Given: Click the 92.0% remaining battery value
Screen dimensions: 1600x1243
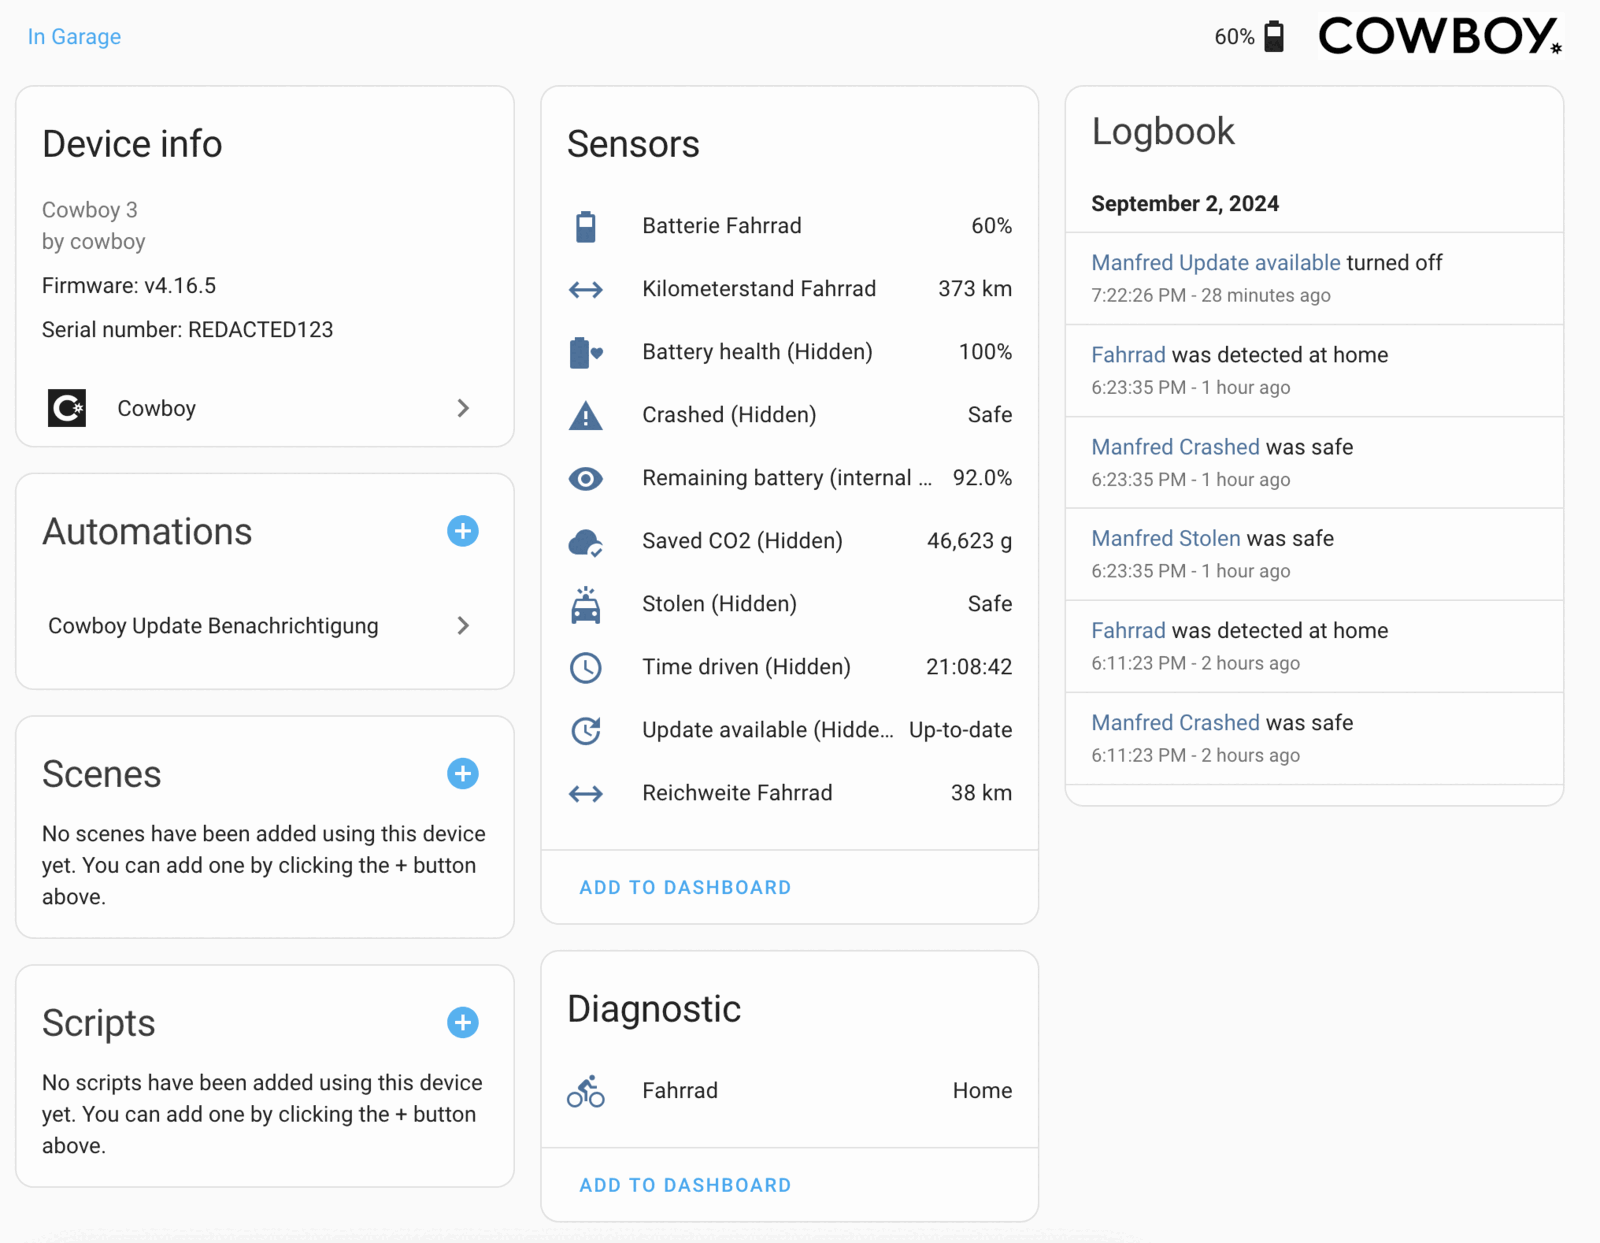Looking at the screenshot, I should [x=982, y=478].
